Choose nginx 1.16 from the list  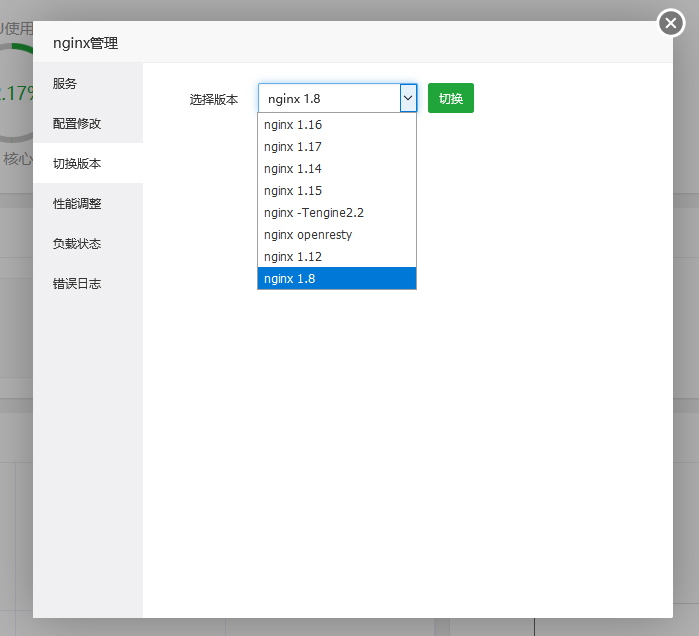(x=337, y=125)
